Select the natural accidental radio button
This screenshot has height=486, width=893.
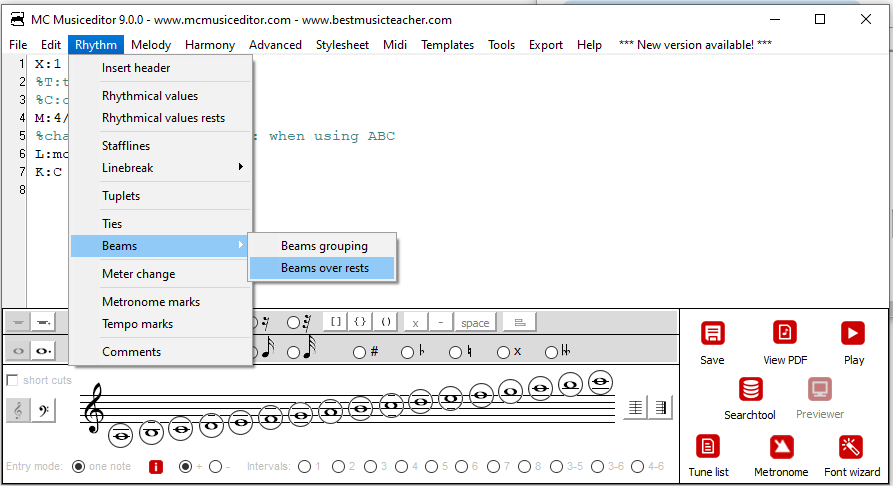click(456, 352)
